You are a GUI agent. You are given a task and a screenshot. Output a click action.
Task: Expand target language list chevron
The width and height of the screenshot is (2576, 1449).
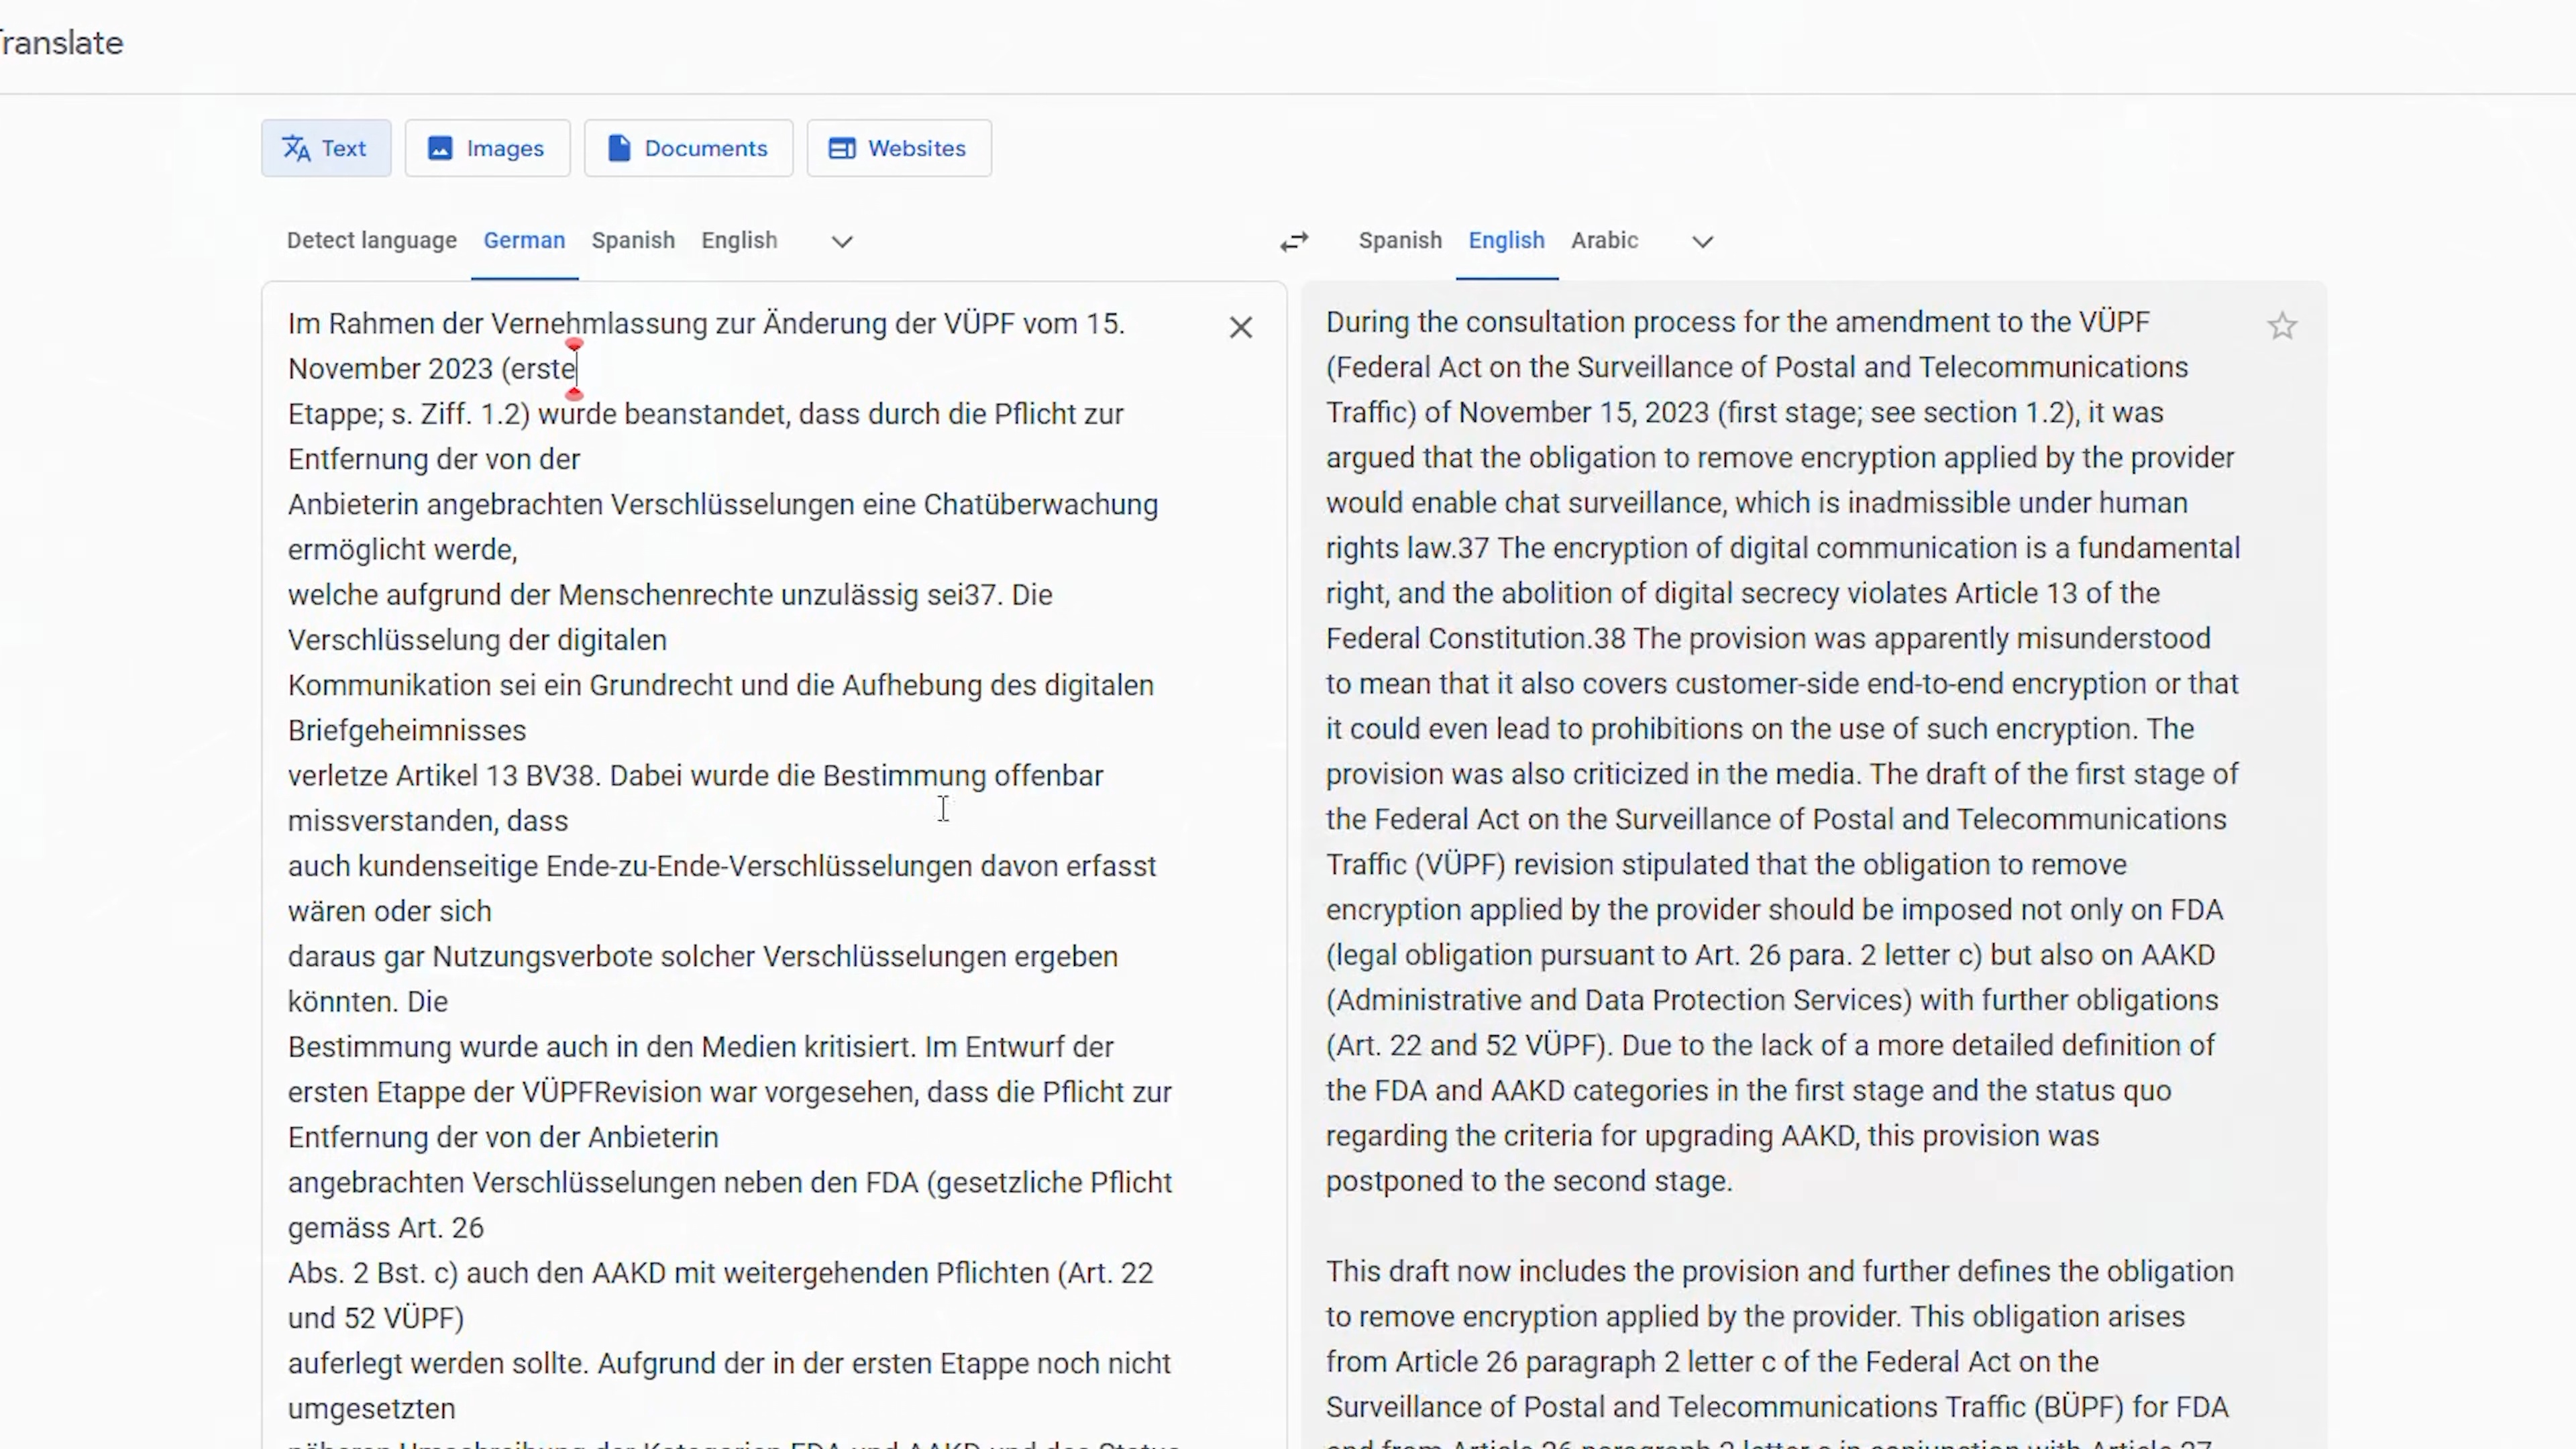(x=1702, y=241)
